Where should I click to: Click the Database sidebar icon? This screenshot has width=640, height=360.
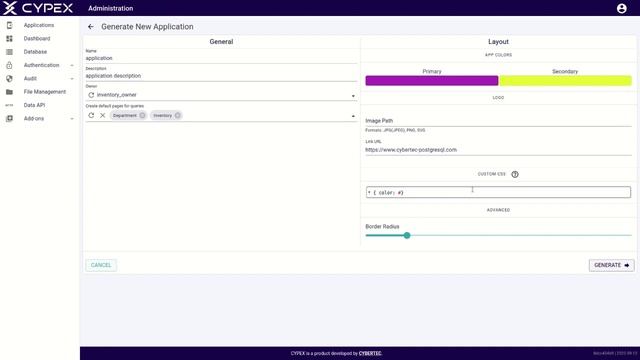[x=9, y=52]
